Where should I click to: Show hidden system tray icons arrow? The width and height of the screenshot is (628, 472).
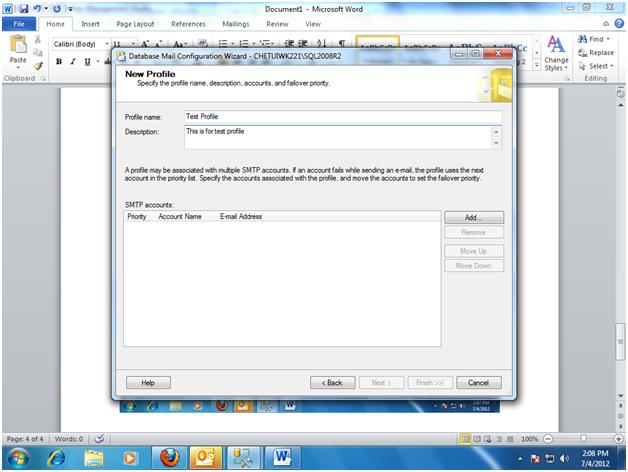coord(520,459)
